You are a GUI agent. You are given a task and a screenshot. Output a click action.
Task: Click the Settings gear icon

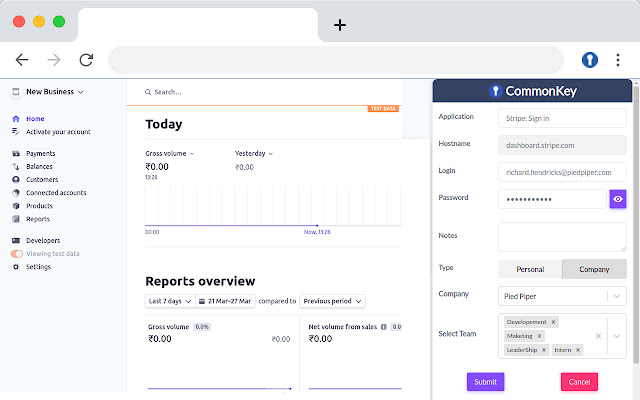pos(16,267)
